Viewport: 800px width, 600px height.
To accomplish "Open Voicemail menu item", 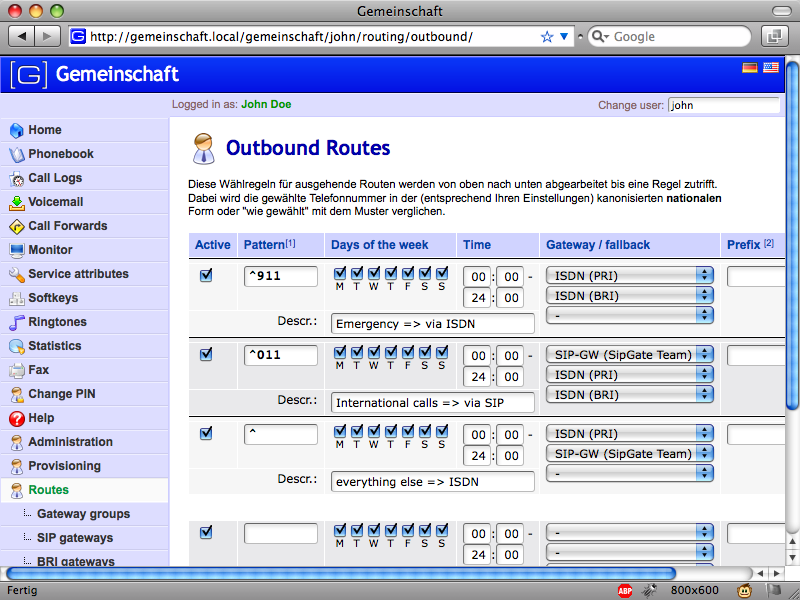I will [x=84, y=202].
